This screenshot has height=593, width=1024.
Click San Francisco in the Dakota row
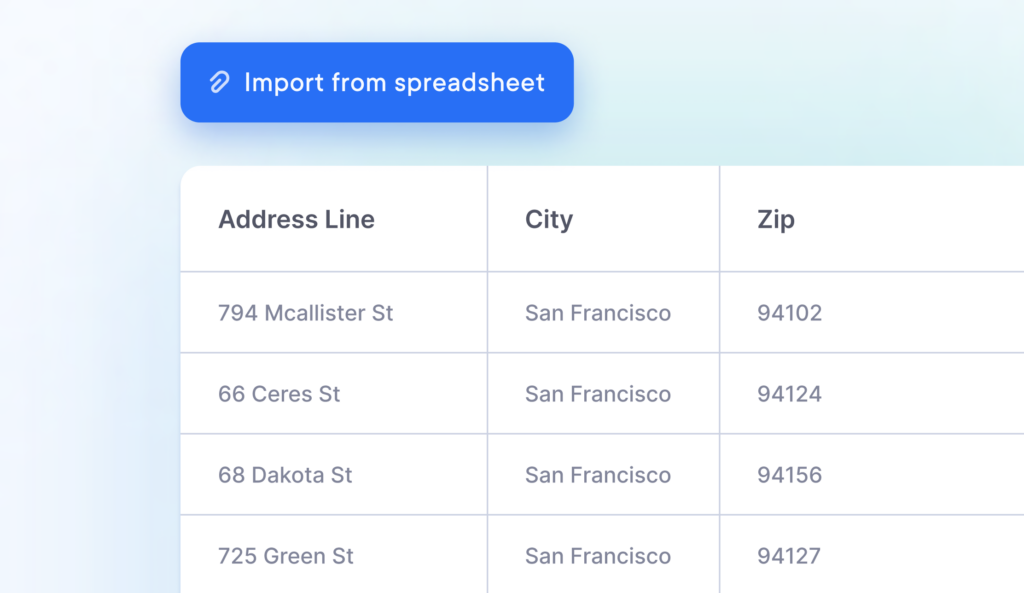(598, 475)
